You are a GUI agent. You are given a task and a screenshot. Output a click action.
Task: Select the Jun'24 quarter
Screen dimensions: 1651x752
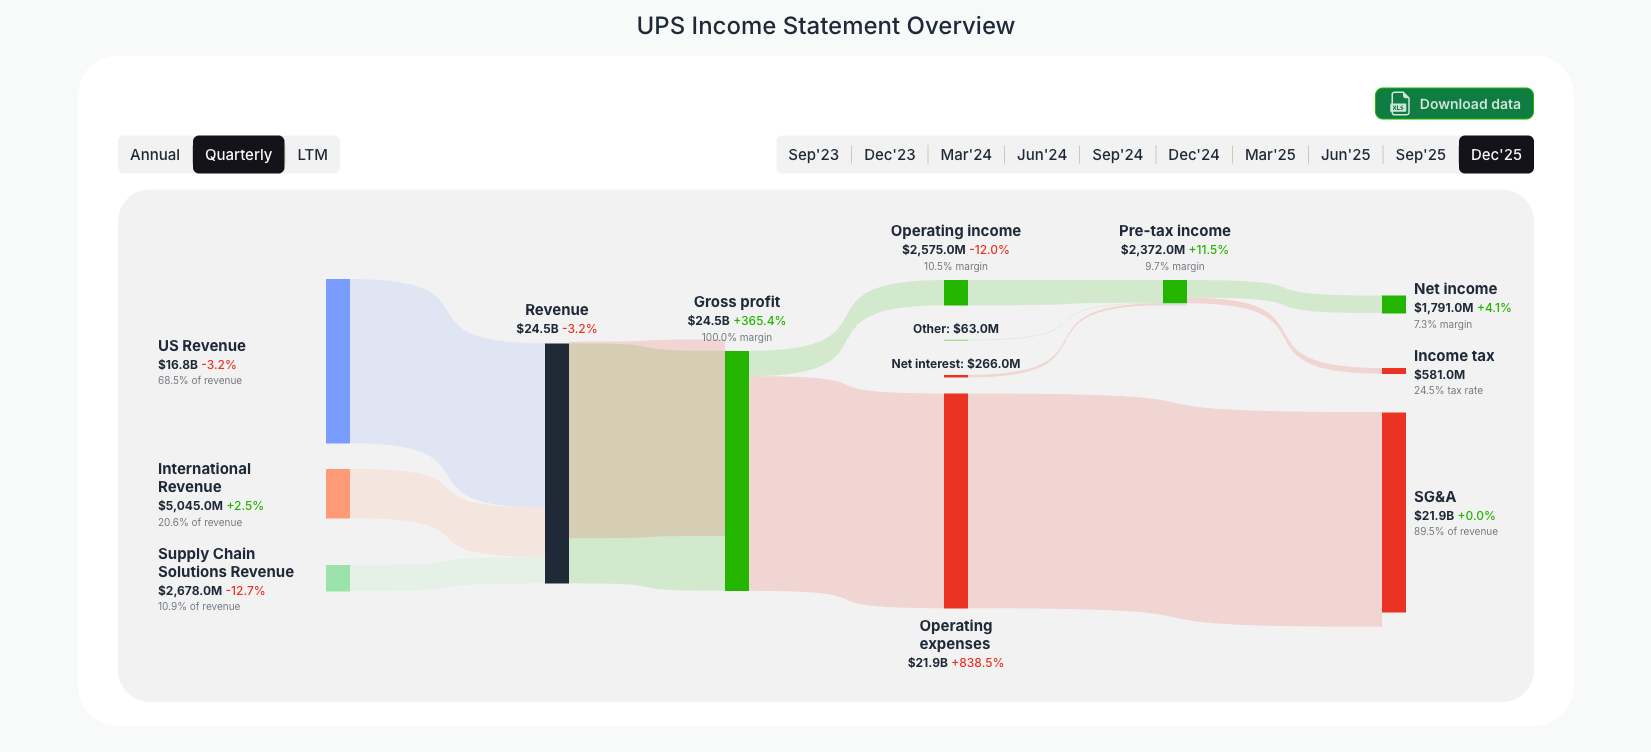tap(1041, 154)
